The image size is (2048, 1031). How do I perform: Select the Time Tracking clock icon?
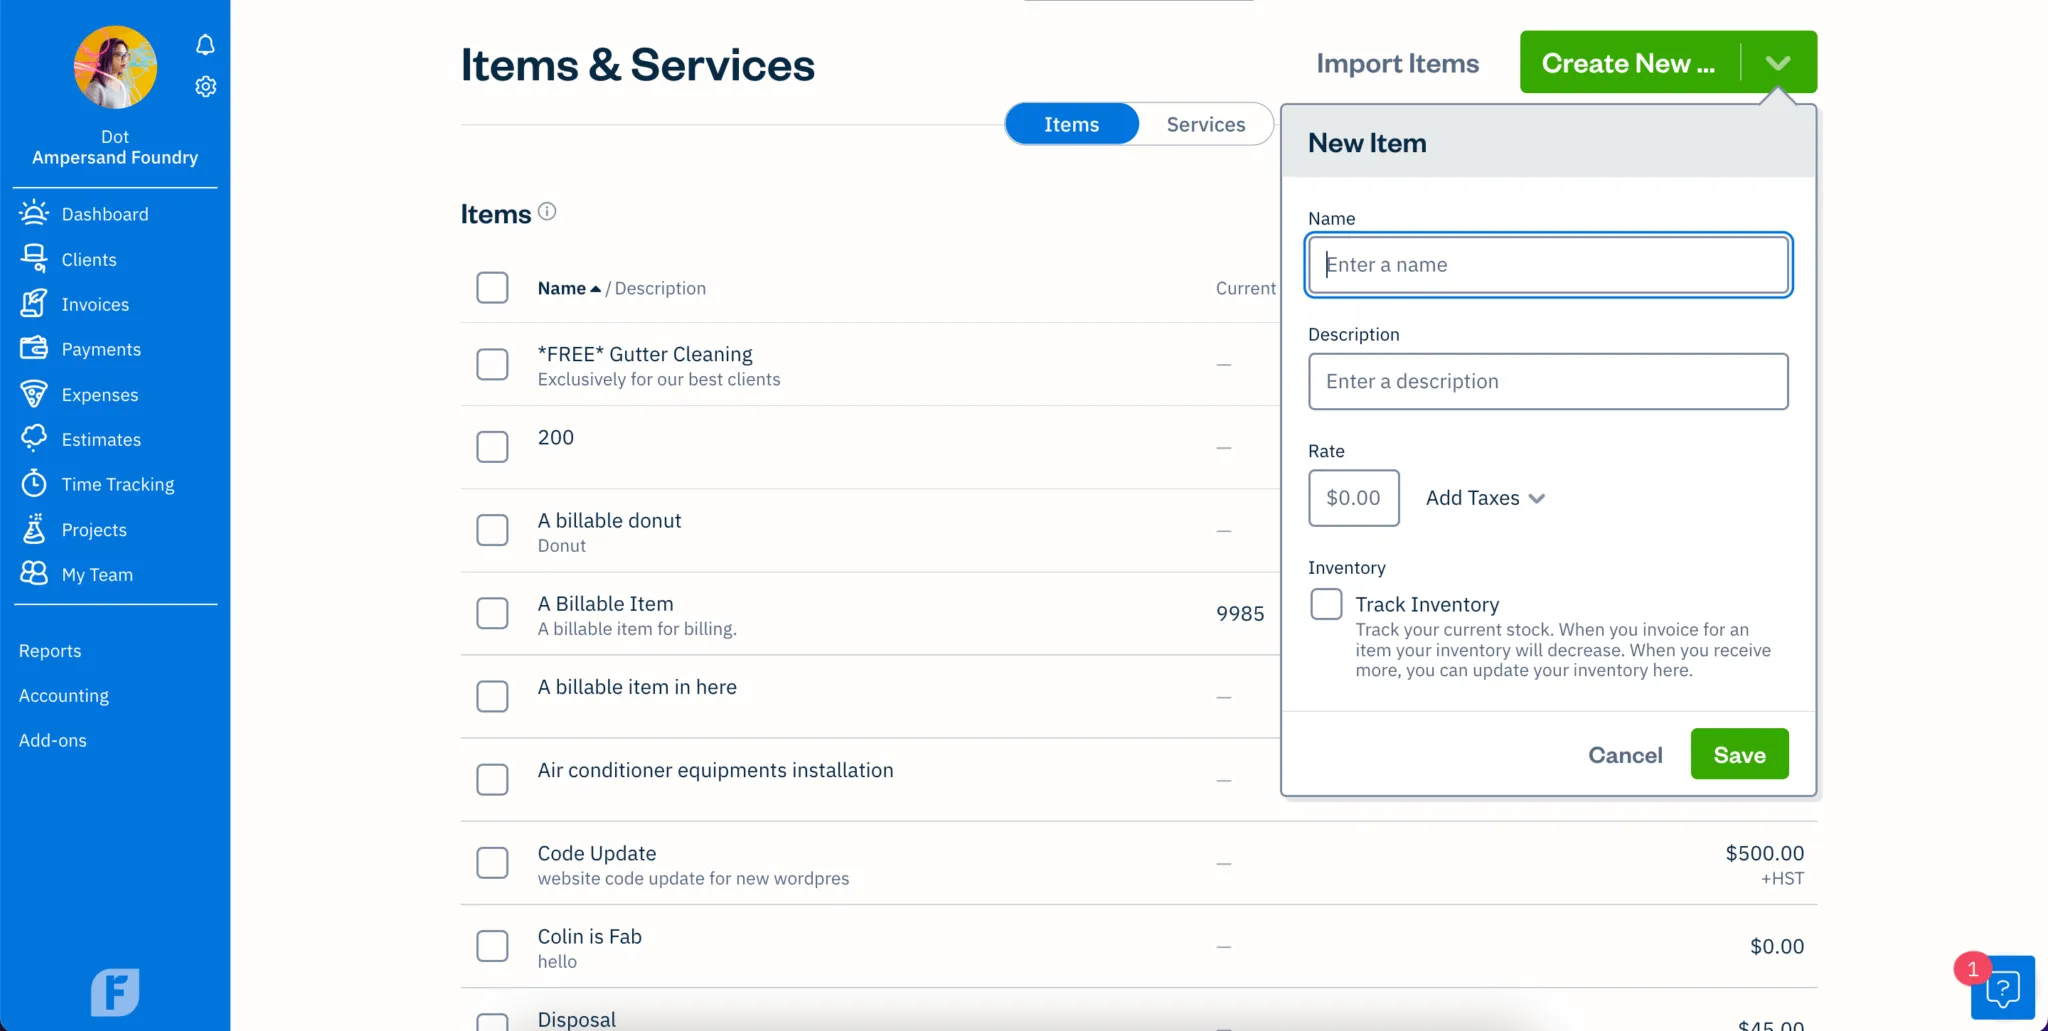(34, 483)
